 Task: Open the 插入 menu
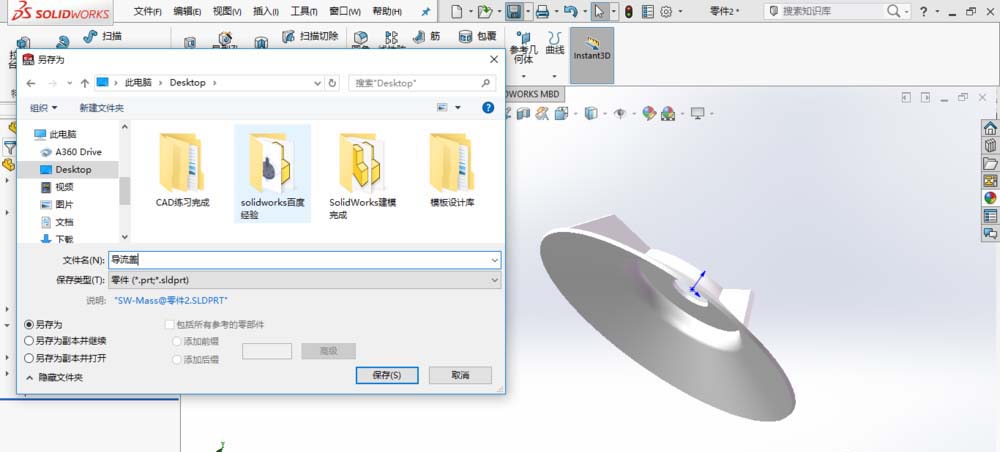[x=267, y=12]
